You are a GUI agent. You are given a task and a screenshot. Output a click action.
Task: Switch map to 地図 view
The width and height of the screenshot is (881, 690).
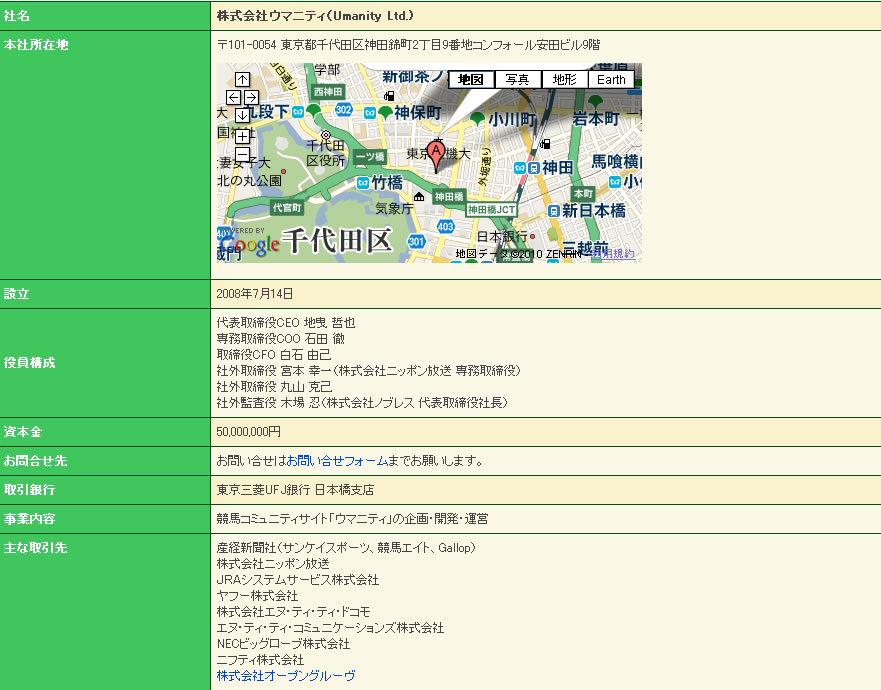tap(471, 80)
